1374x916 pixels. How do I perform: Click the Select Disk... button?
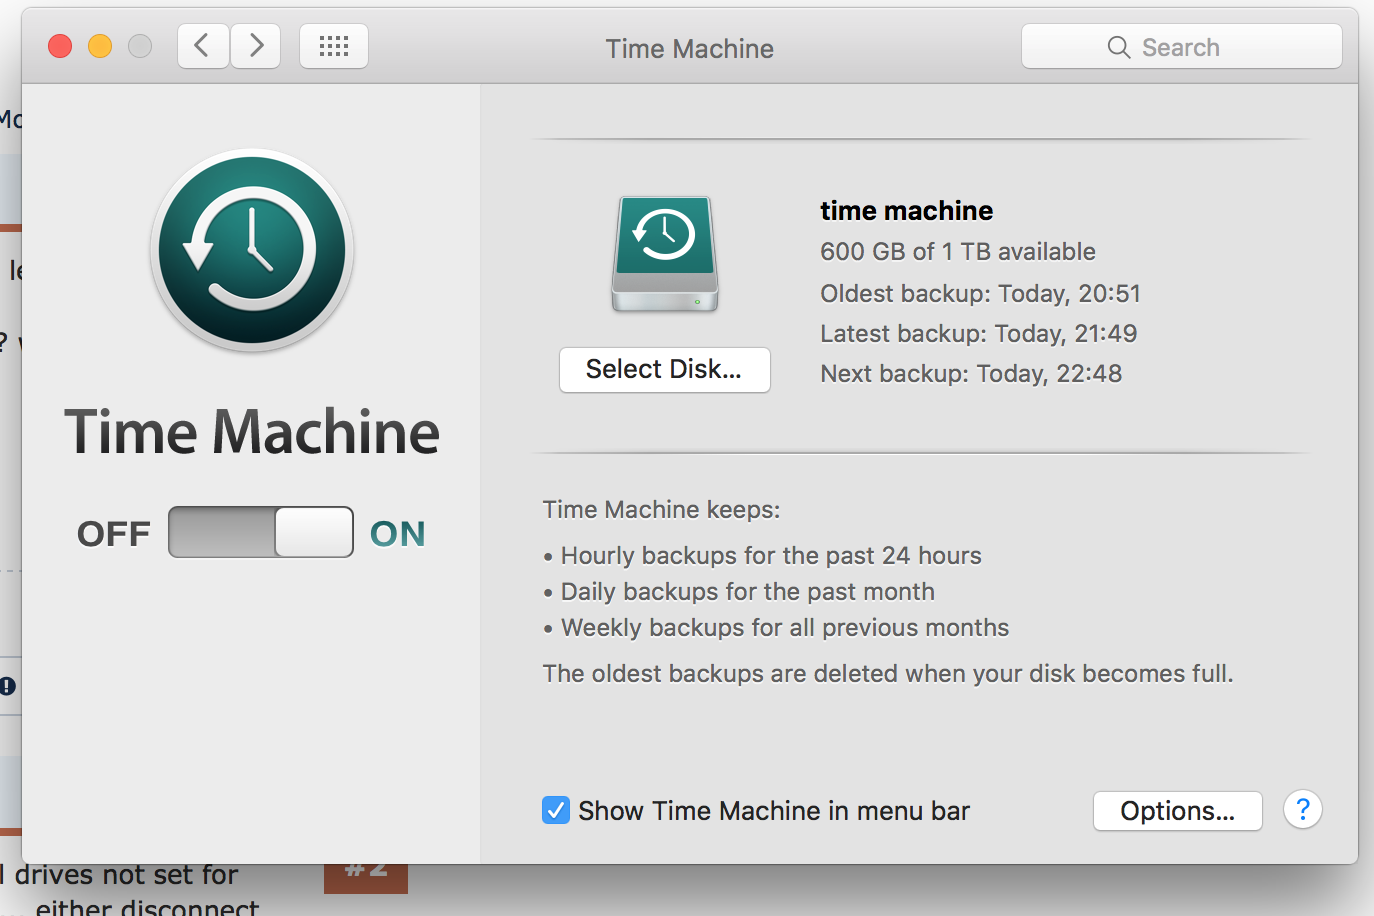(x=665, y=370)
